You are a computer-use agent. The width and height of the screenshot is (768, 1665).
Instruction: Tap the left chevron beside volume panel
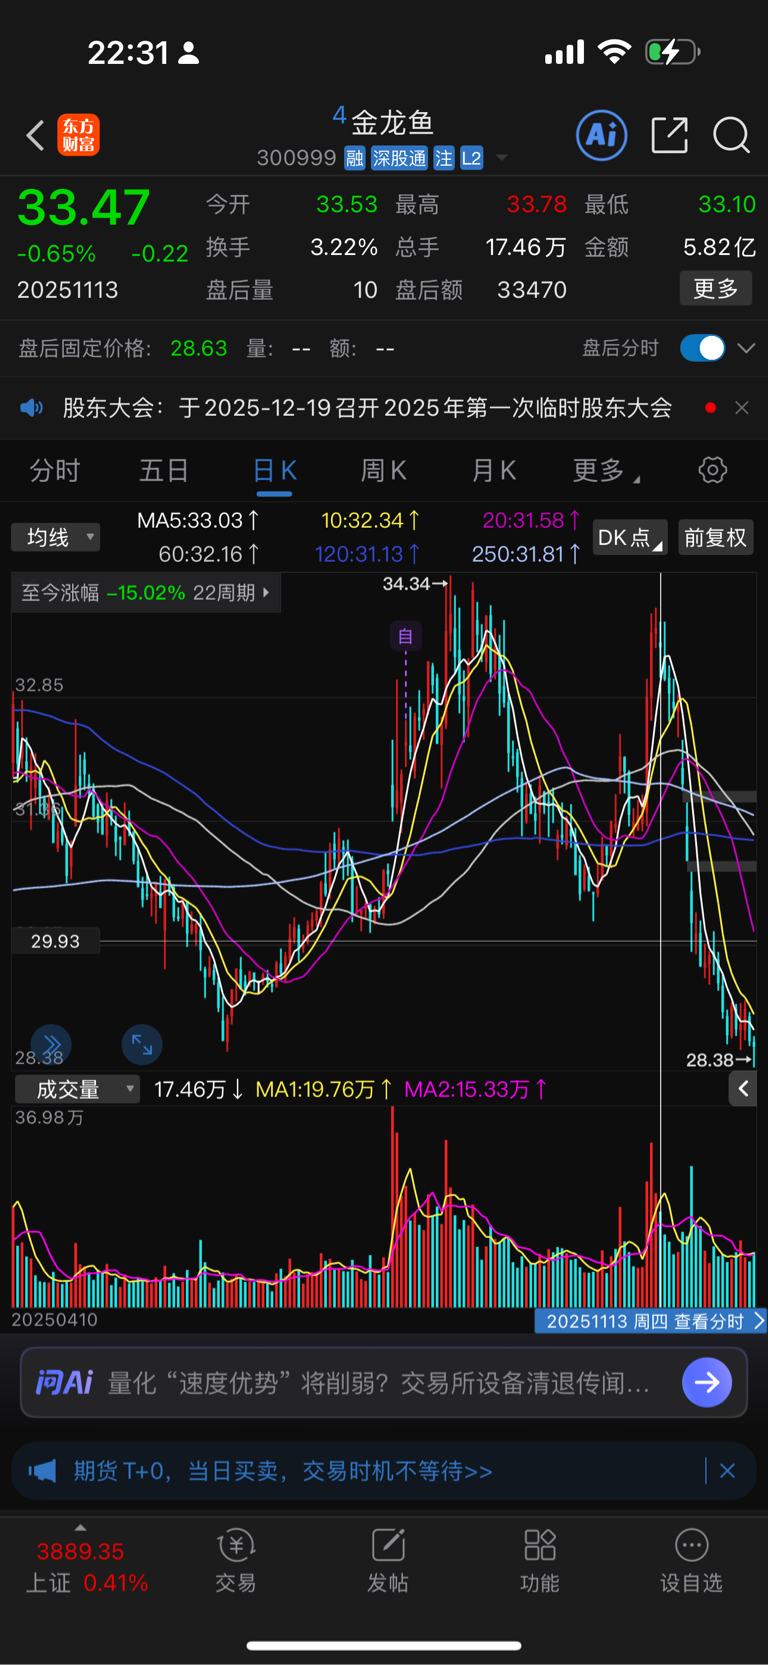pos(743,1089)
